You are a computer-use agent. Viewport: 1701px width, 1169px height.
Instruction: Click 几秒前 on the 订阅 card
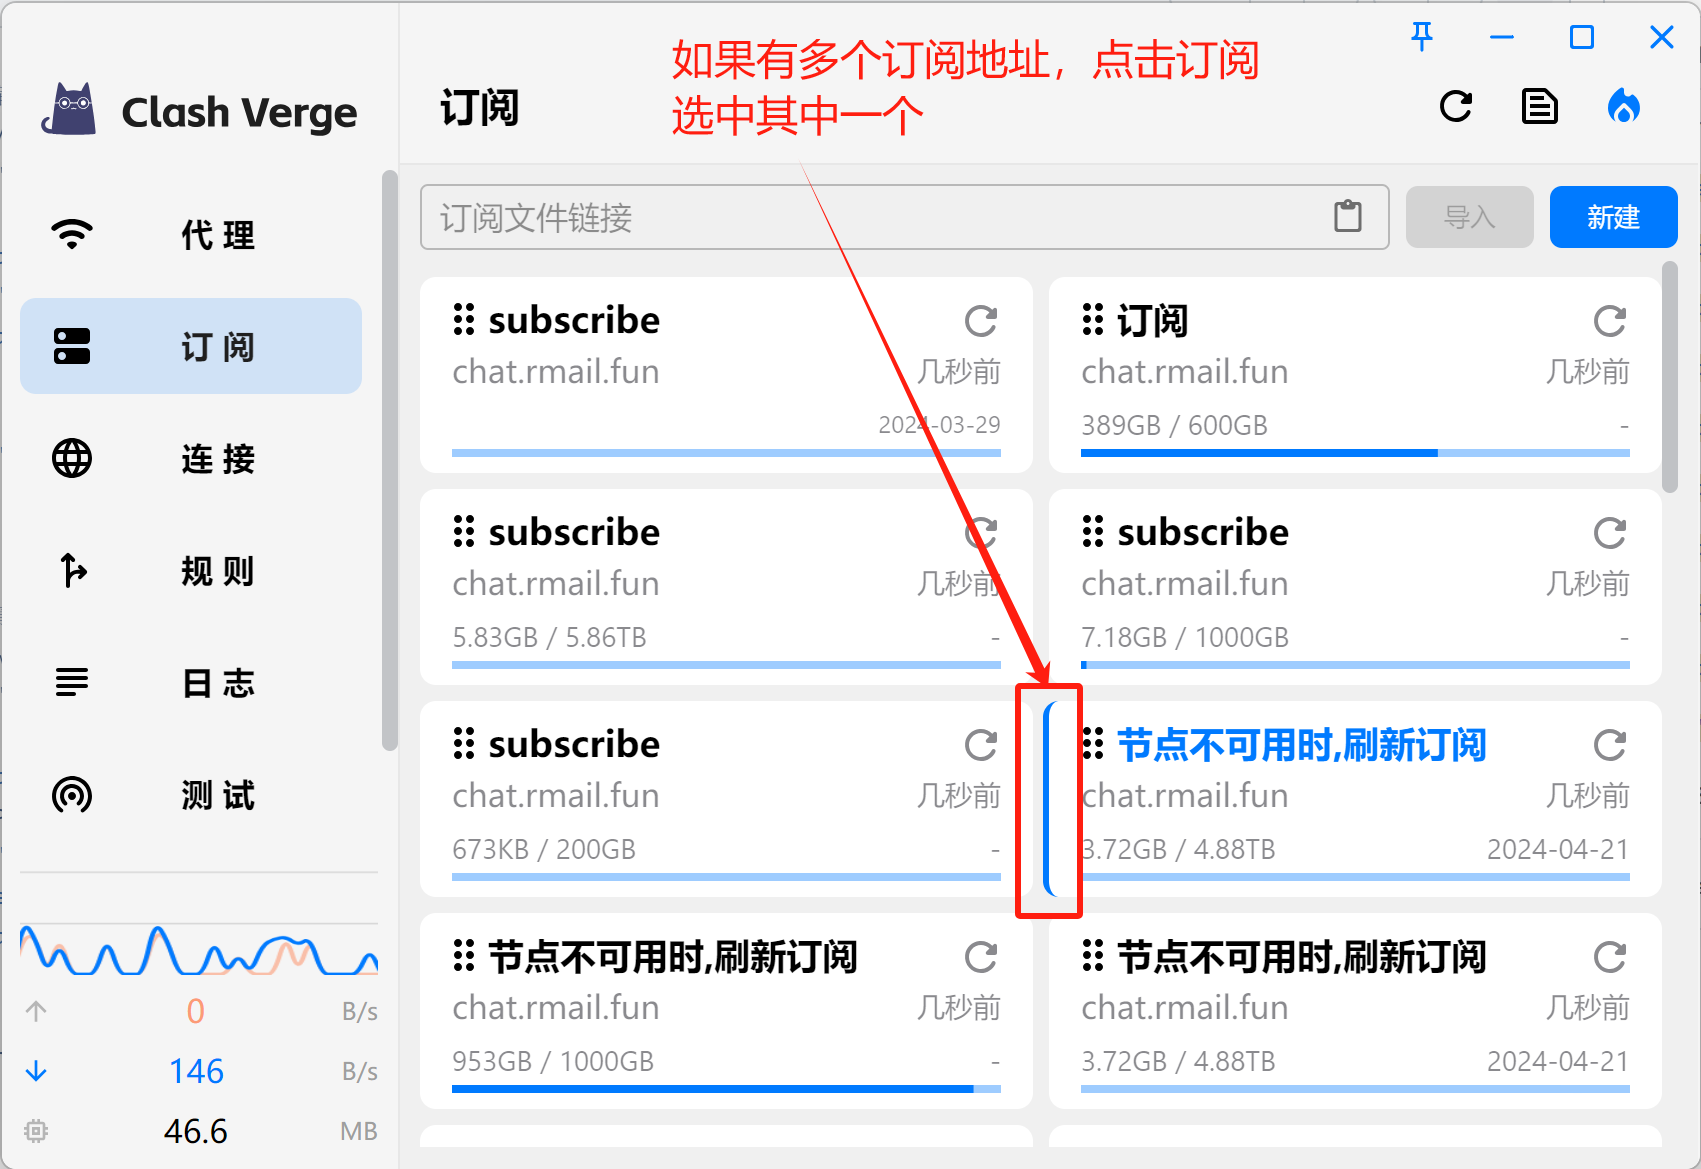tap(1587, 372)
